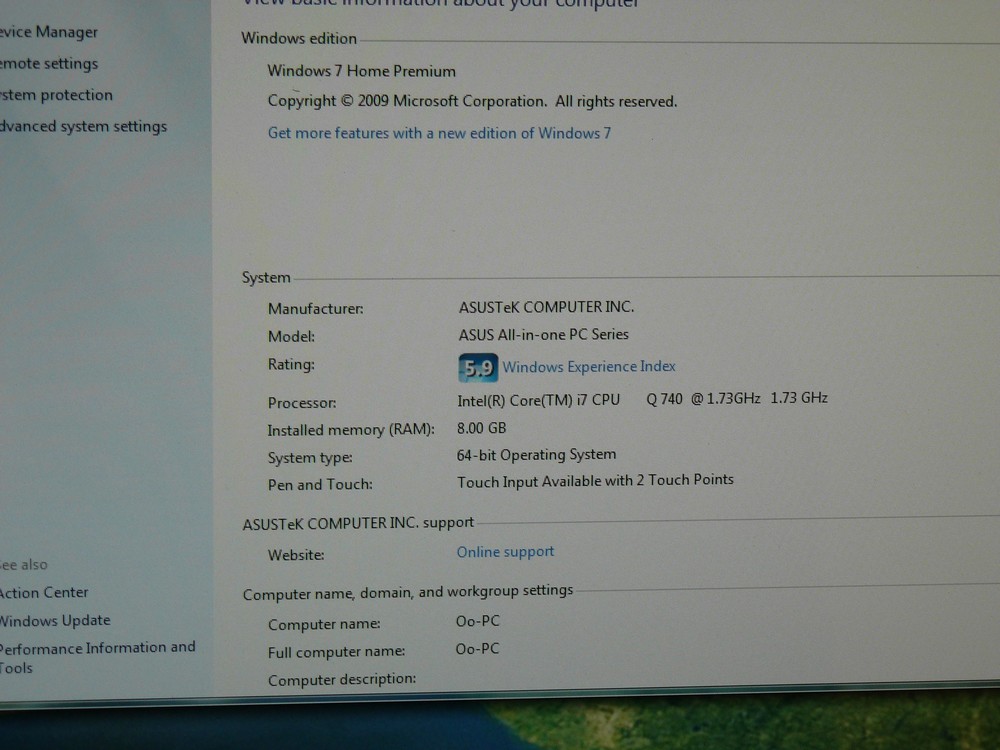The width and height of the screenshot is (1000, 750).
Task: Click the 'Rating:' label
Action: click(291, 364)
